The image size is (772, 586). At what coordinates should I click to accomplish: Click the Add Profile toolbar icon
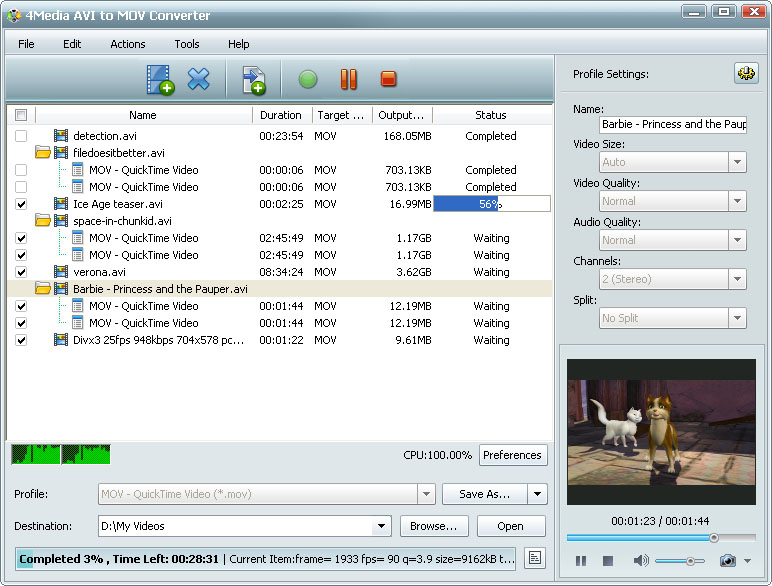(254, 79)
